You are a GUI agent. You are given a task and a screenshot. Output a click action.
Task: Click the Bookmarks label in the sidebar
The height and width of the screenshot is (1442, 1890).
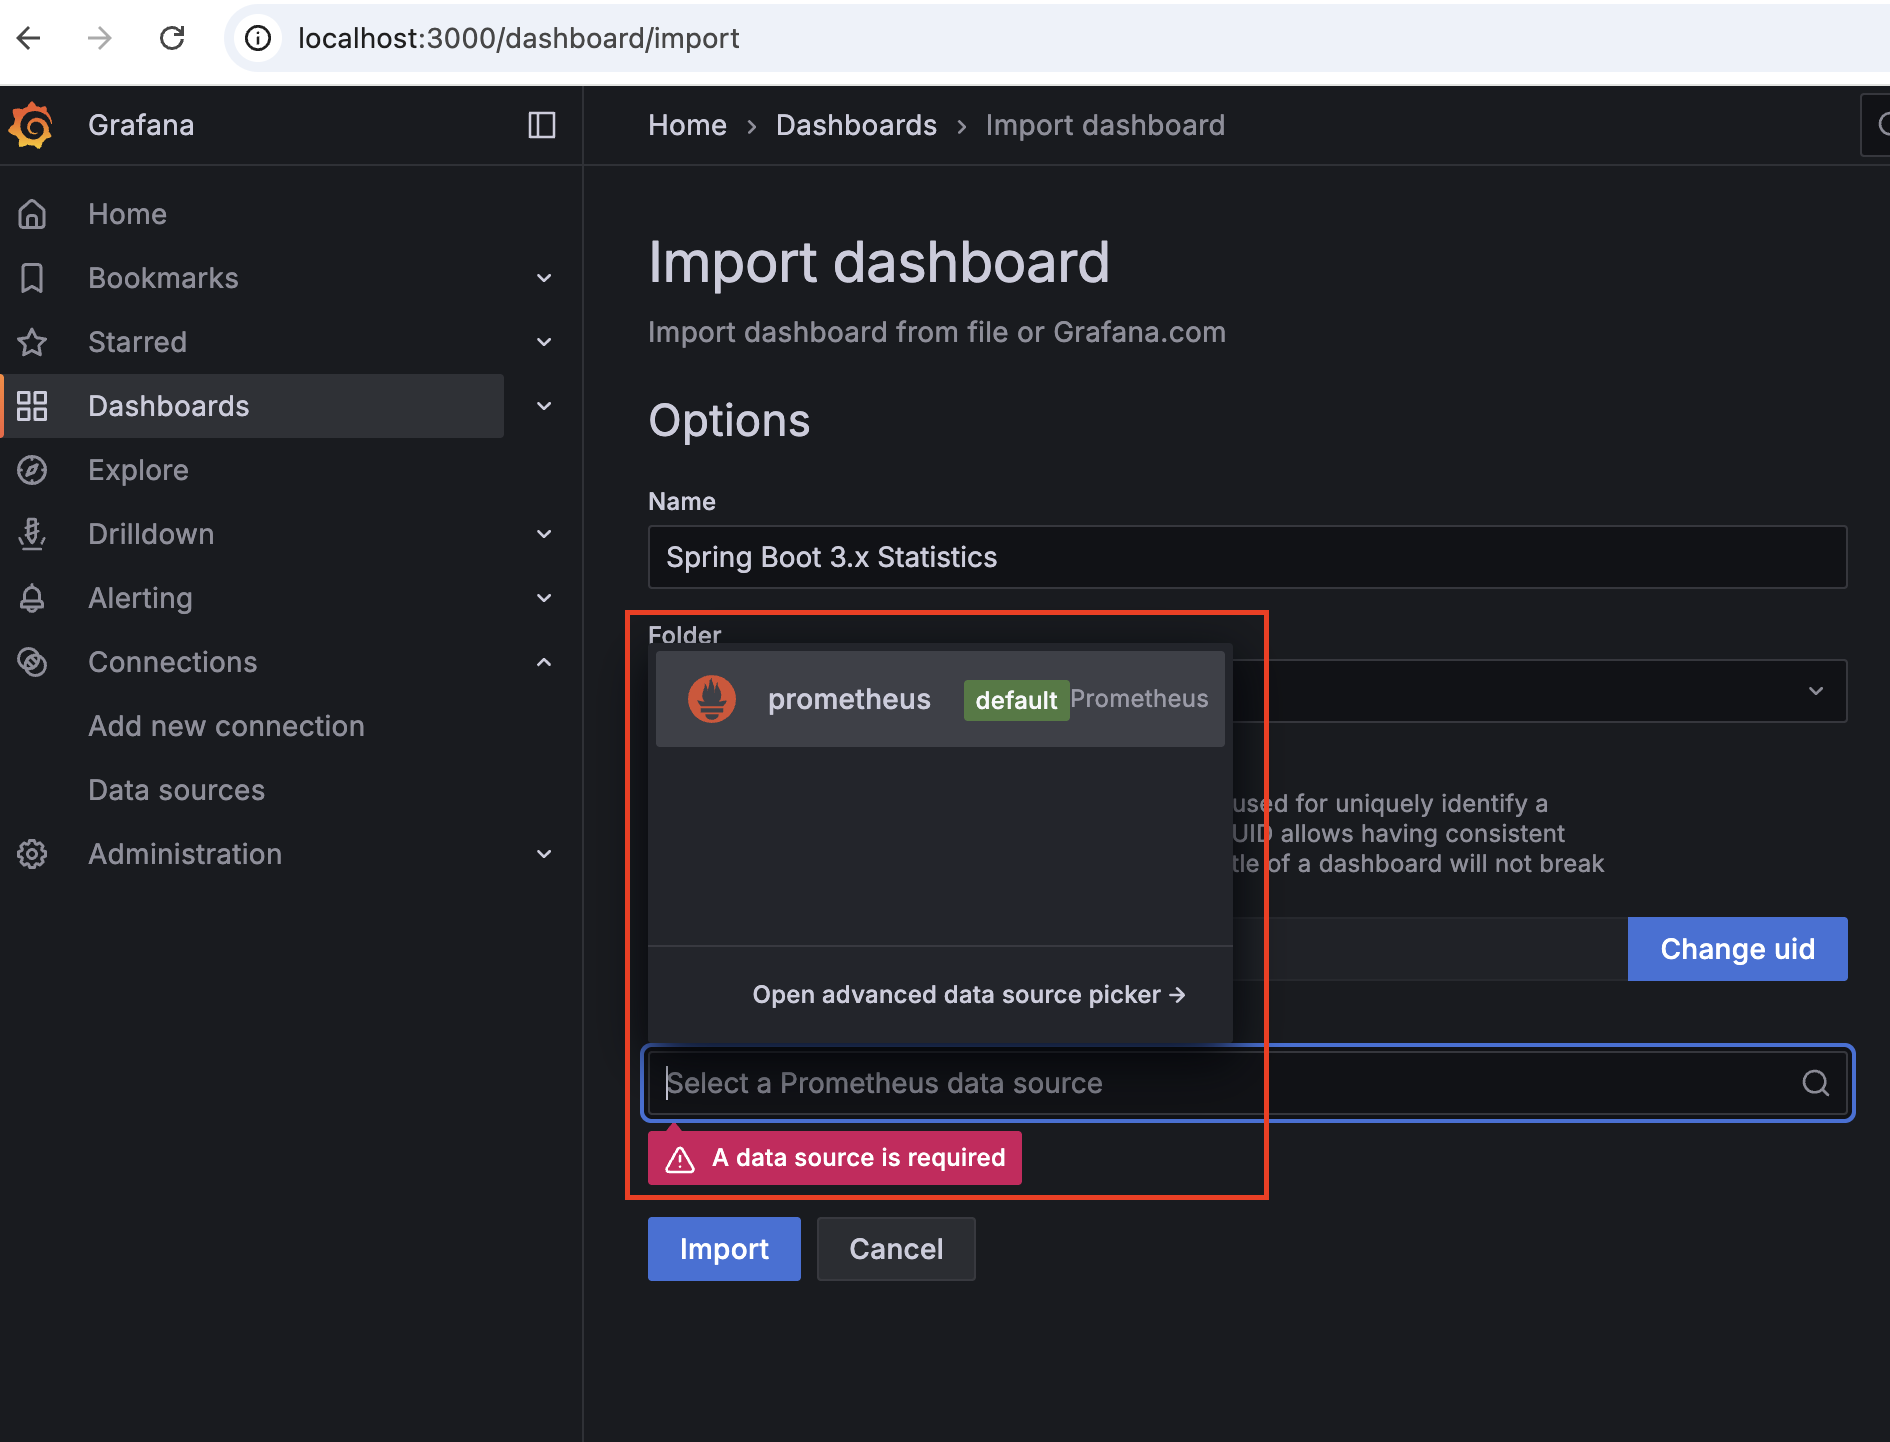click(163, 278)
